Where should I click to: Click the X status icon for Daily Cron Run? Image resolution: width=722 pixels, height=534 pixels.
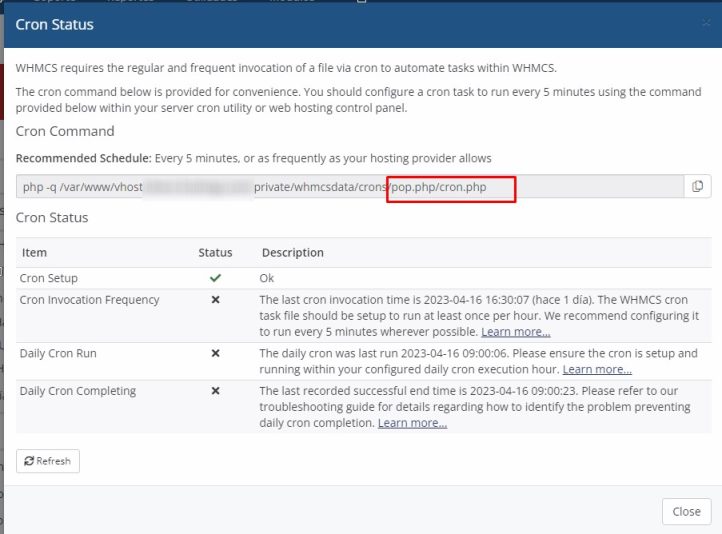click(x=215, y=354)
